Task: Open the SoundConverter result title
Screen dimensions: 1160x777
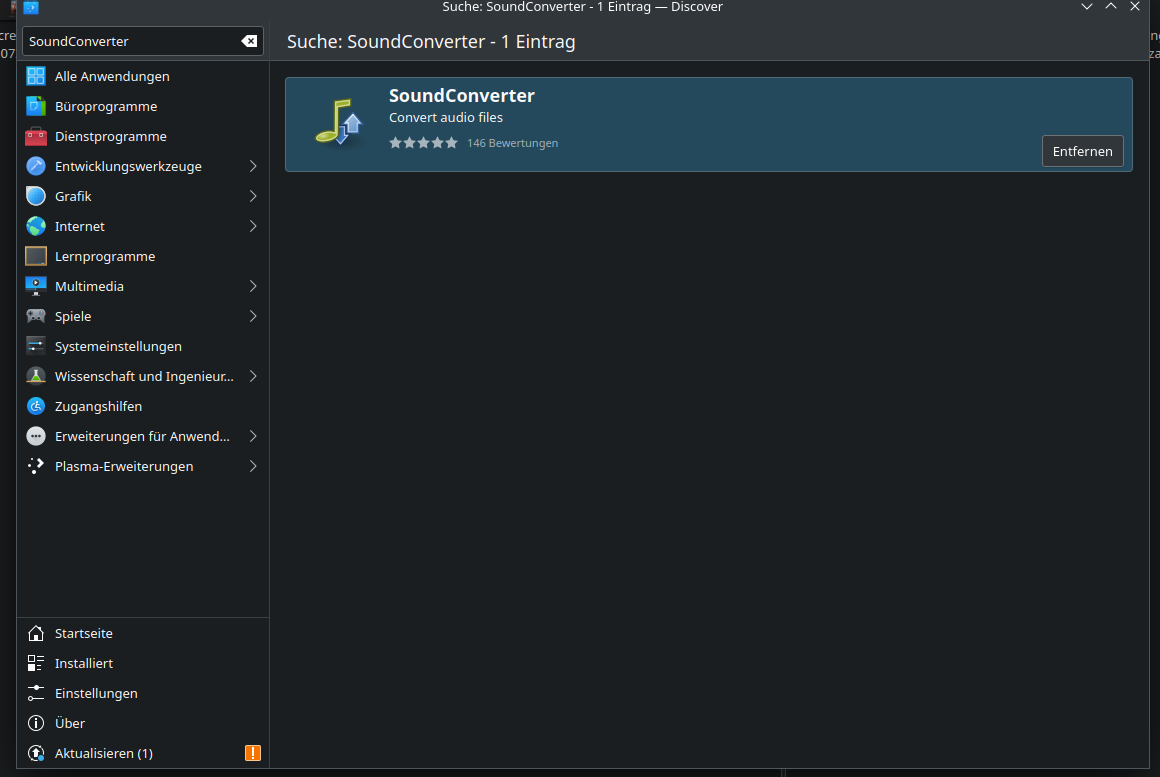Action: [x=462, y=95]
